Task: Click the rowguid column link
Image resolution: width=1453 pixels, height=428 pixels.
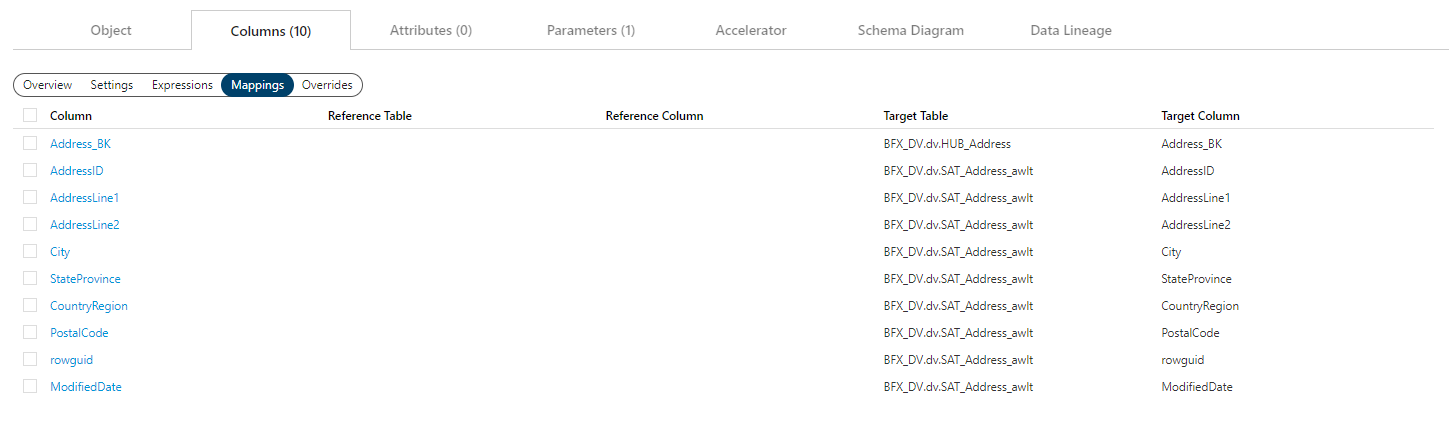Action: click(x=71, y=360)
